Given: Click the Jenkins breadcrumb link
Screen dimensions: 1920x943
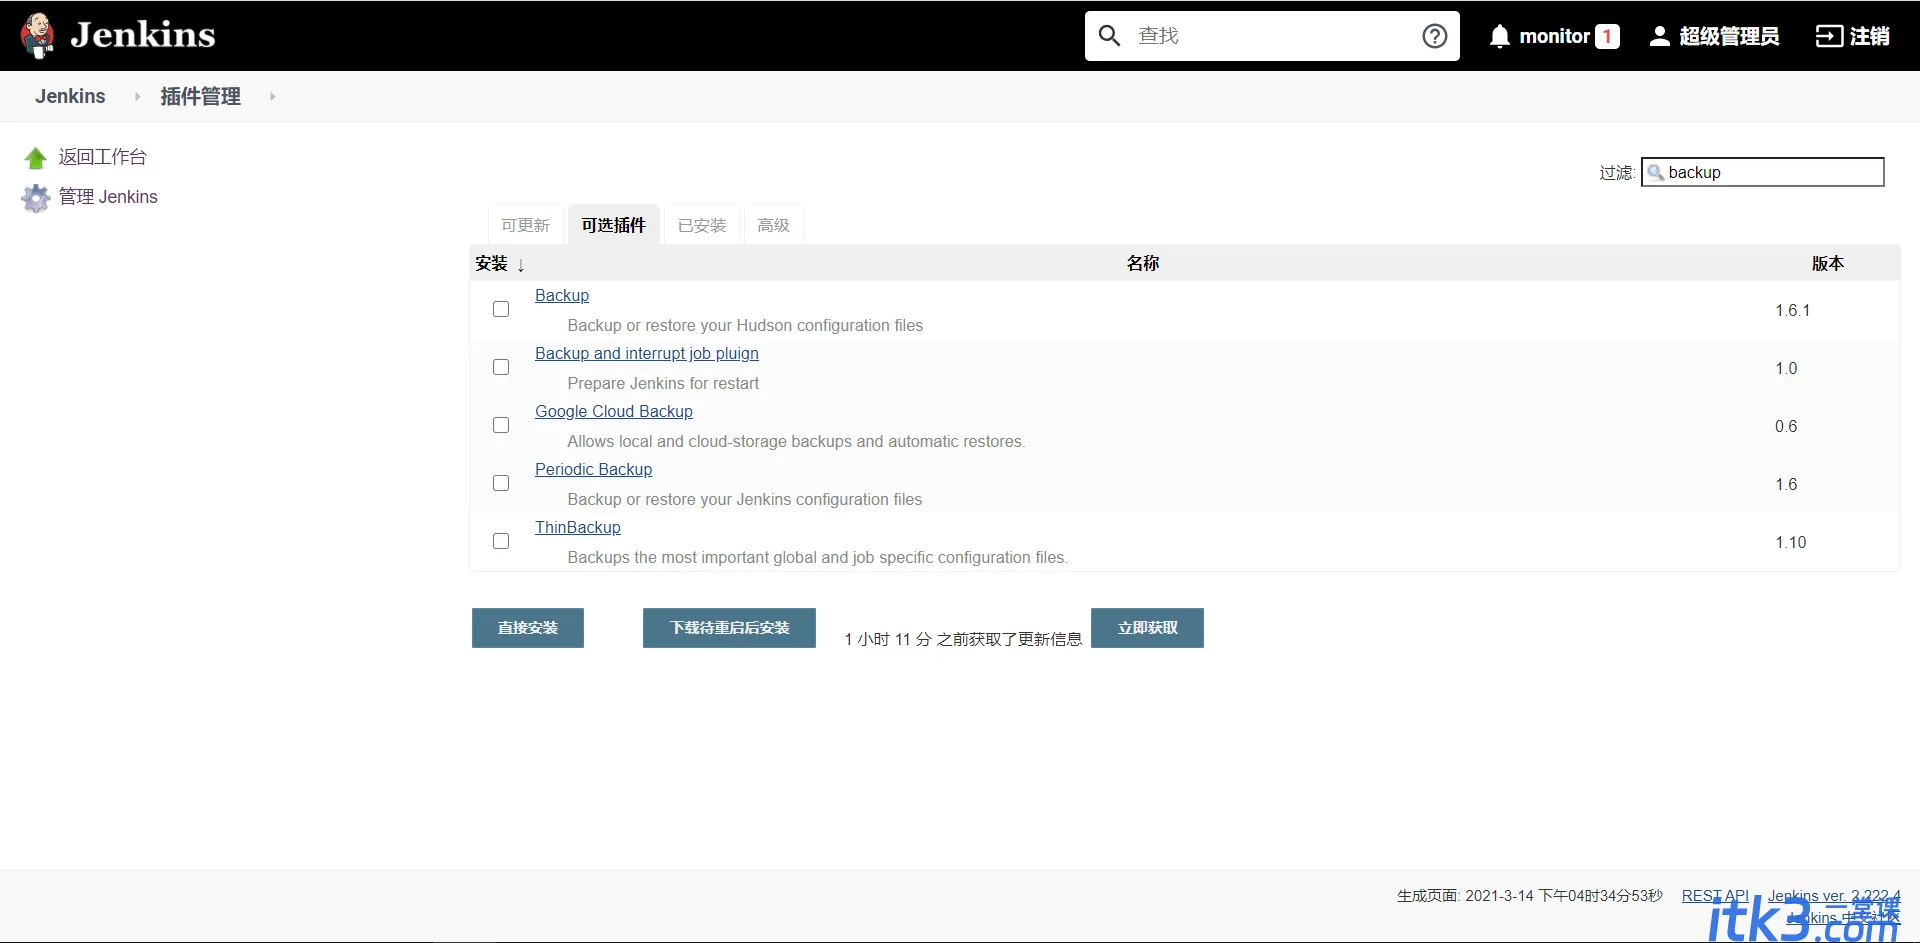Looking at the screenshot, I should tap(70, 97).
